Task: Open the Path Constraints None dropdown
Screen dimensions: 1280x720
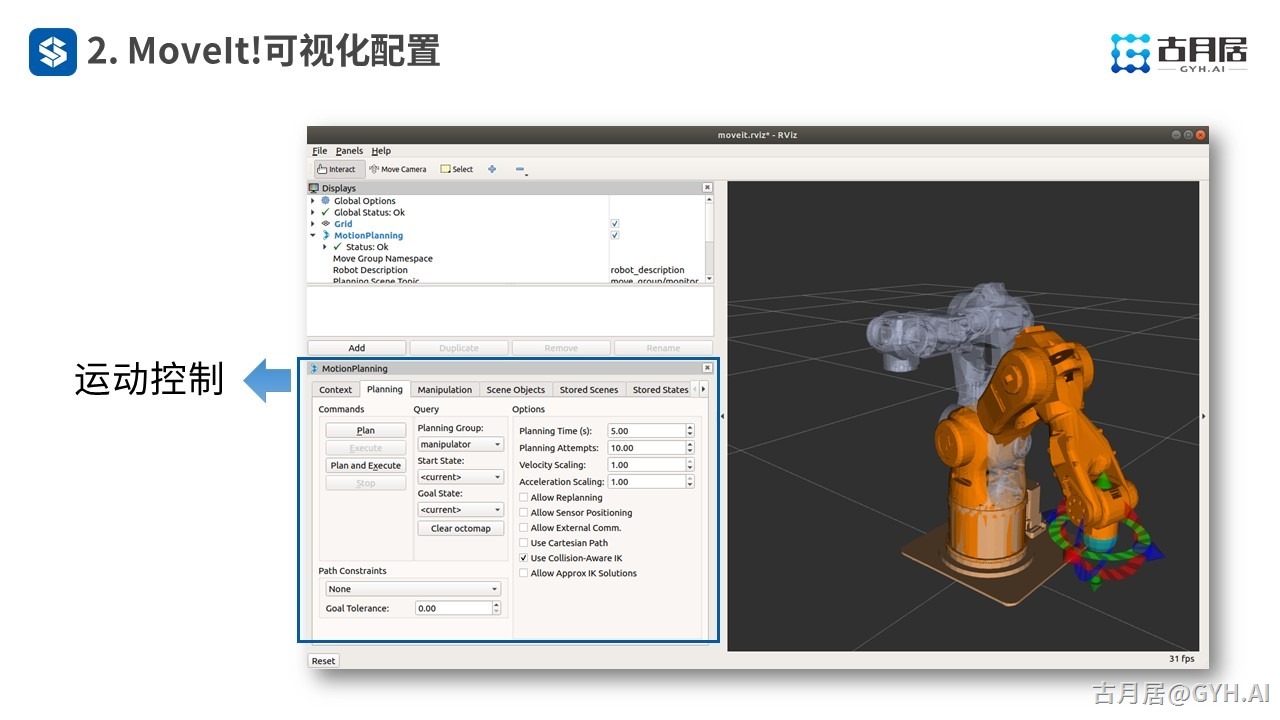Action: (x=413, y=589)
